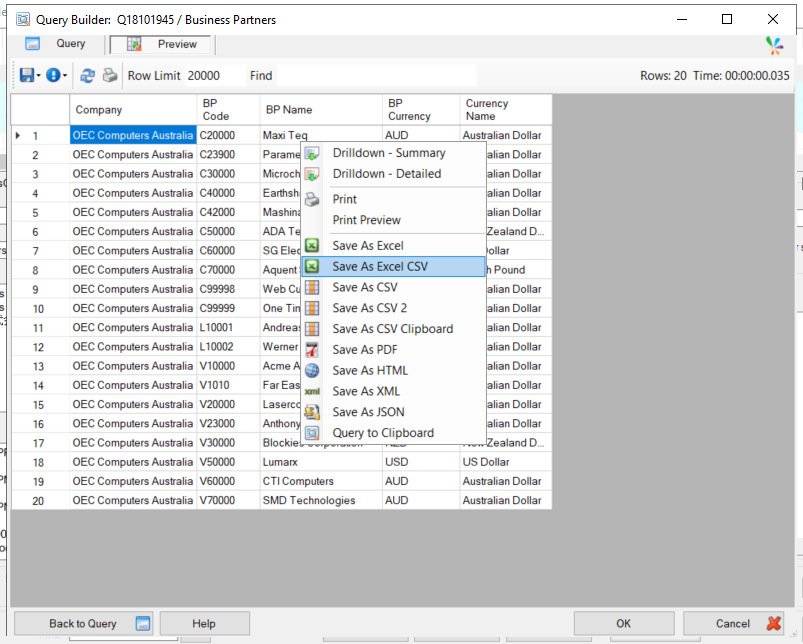Click the Refresh arrows icon
This screenshot has width=803, height=644.
(88, 76)
